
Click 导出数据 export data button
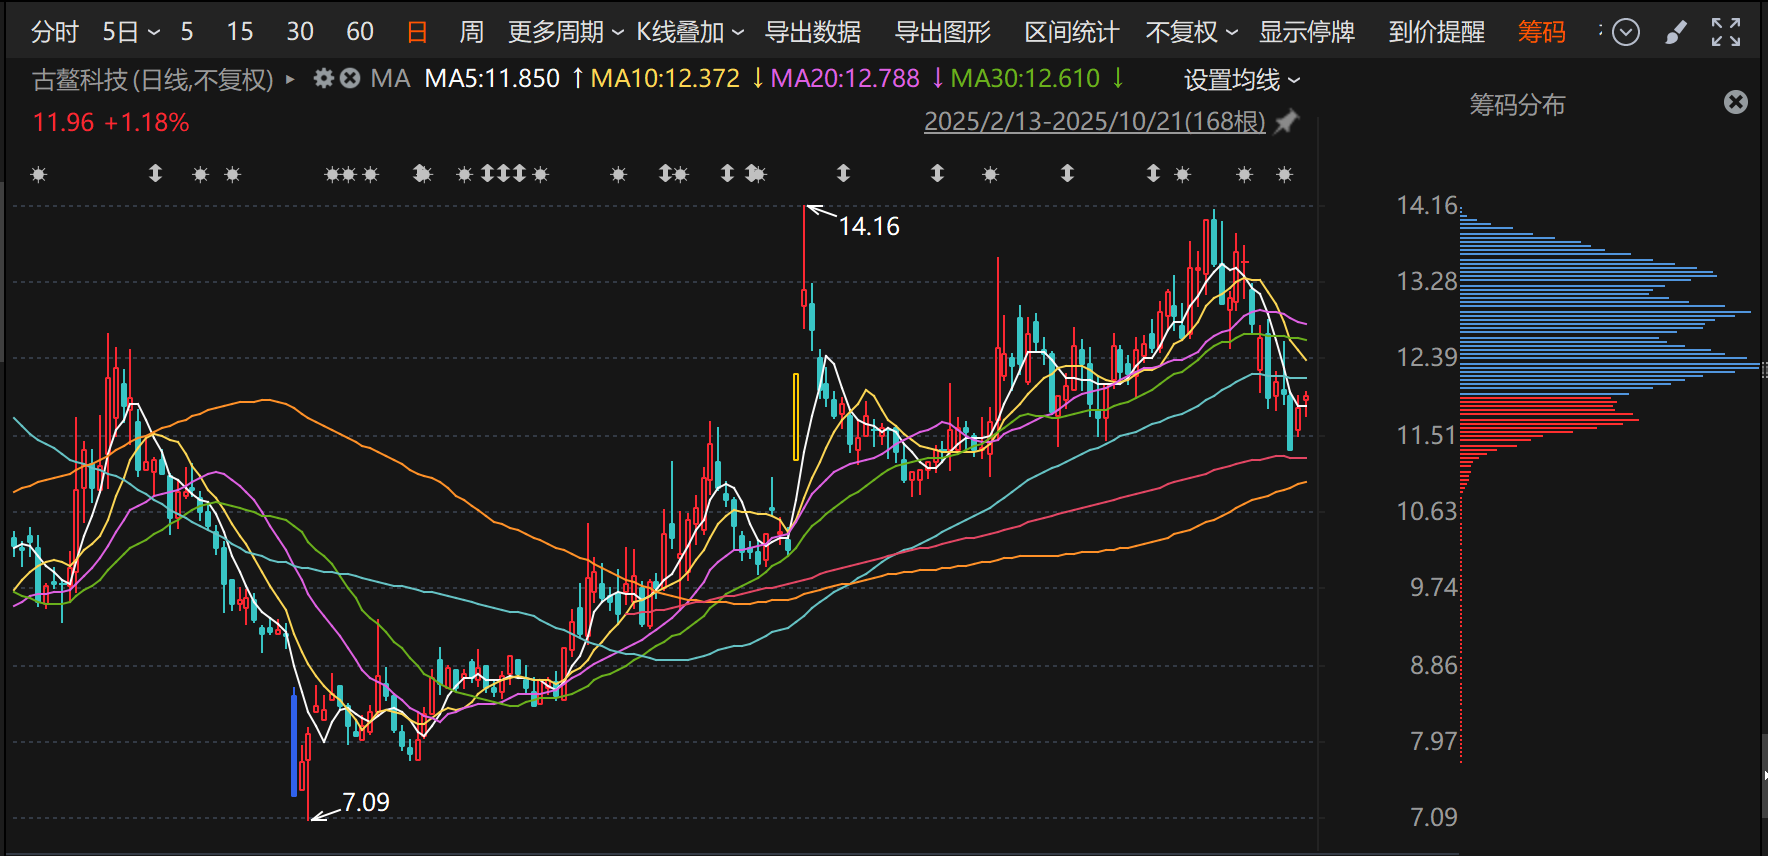[x=812, y=32]
